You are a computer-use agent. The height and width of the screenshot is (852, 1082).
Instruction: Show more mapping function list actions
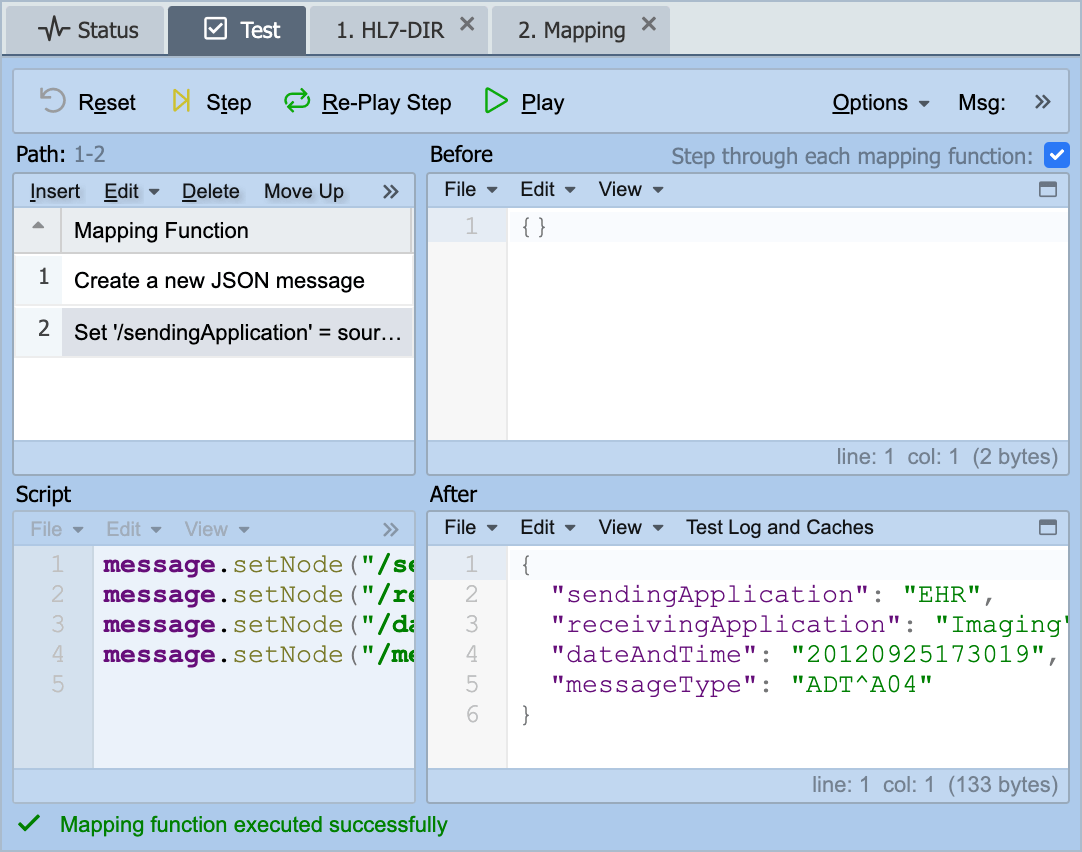[x=391, y=191]
